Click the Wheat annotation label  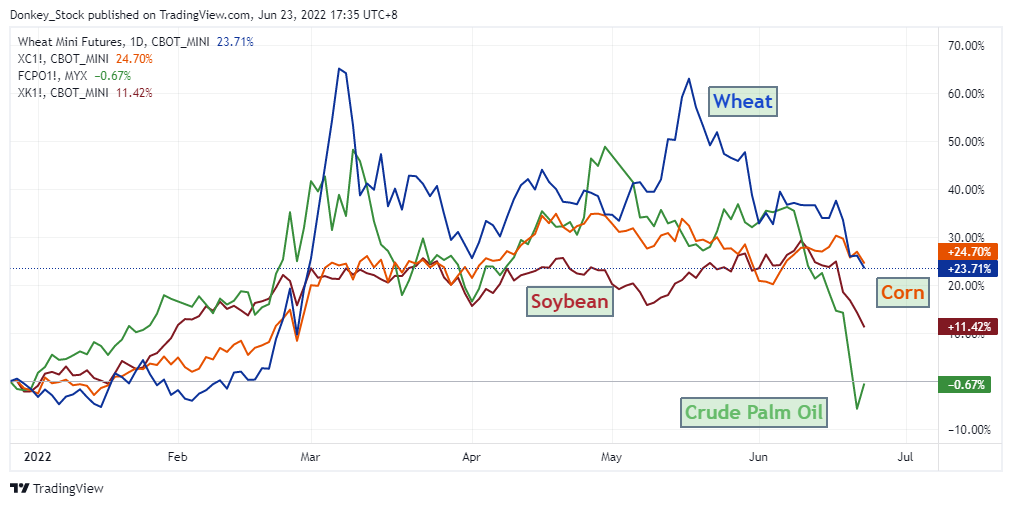(x=744, y=101)
